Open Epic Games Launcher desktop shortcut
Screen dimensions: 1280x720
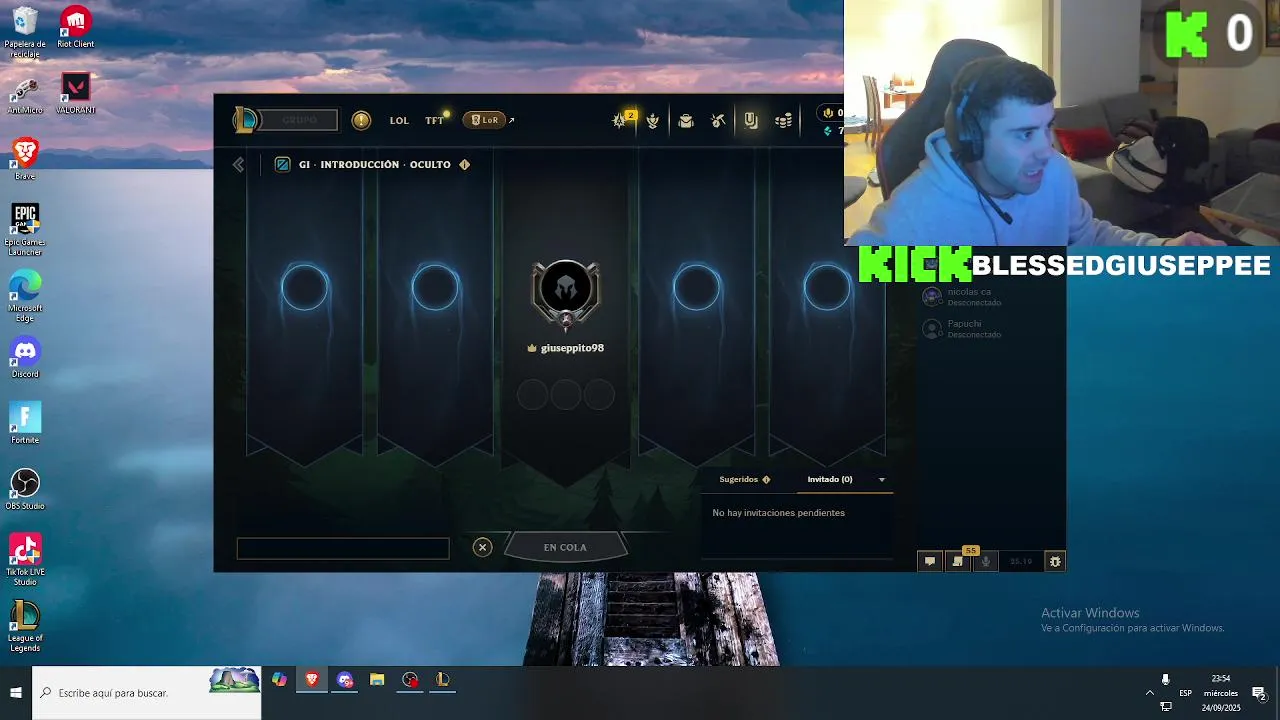[x=25, y=229]
